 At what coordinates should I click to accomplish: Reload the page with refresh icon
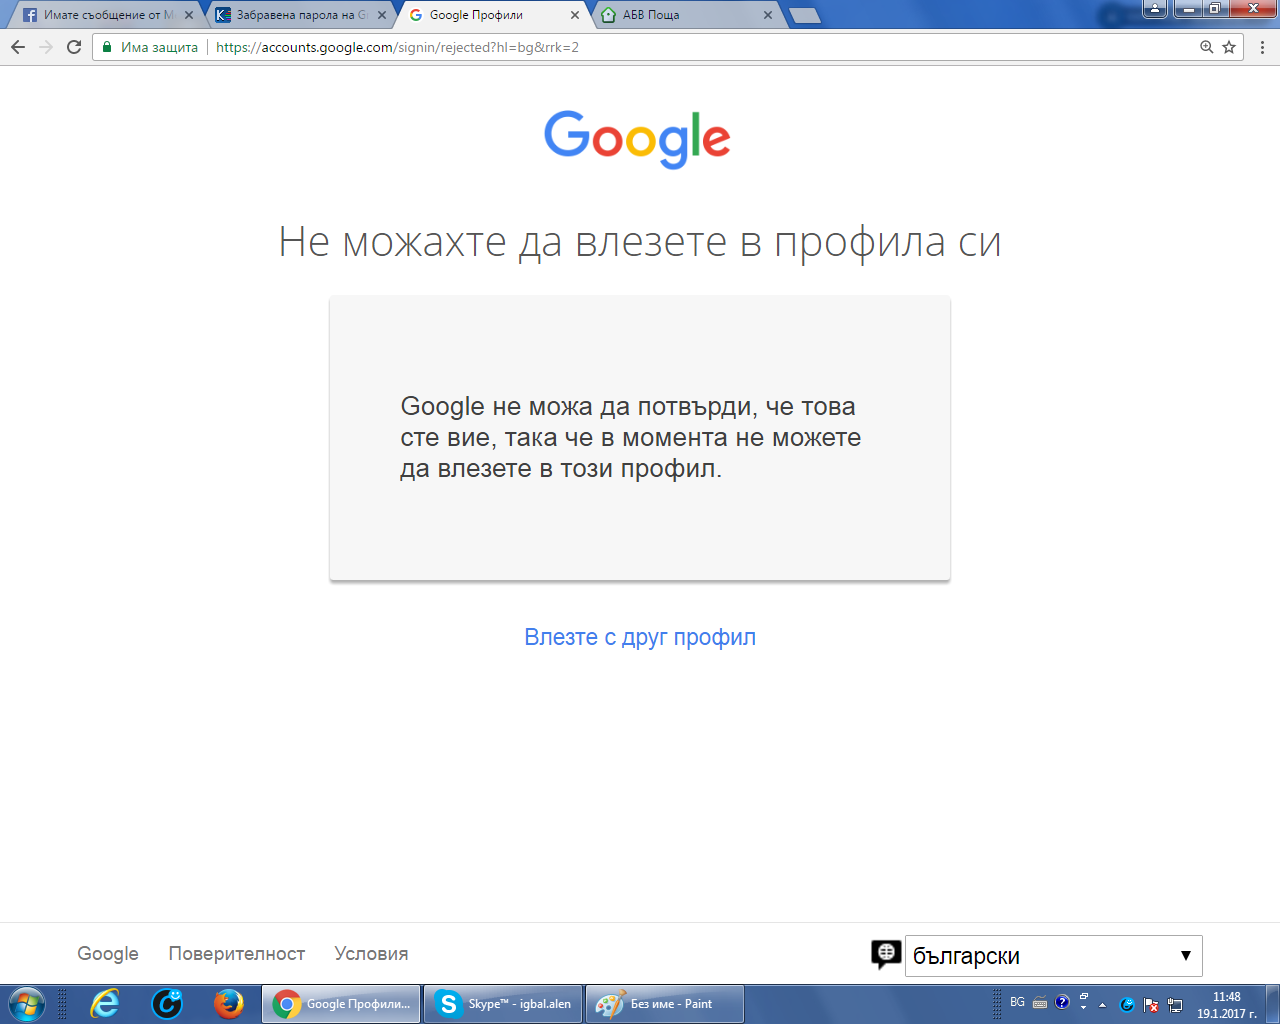click(x=74, y=47)
